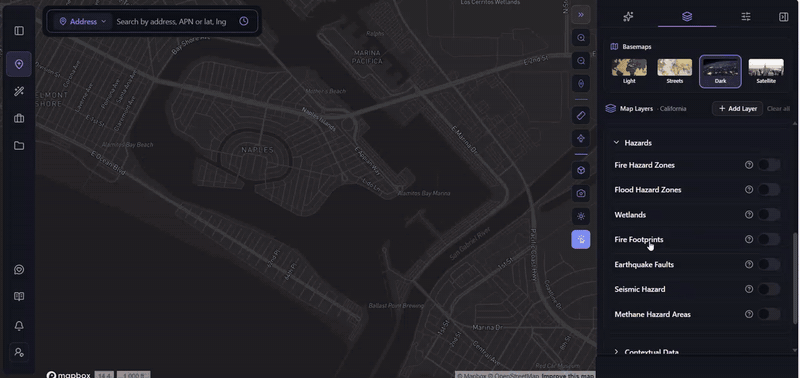Toggle the left sidebar panel icon
800x378 pixels.
(x=19, y=31)
